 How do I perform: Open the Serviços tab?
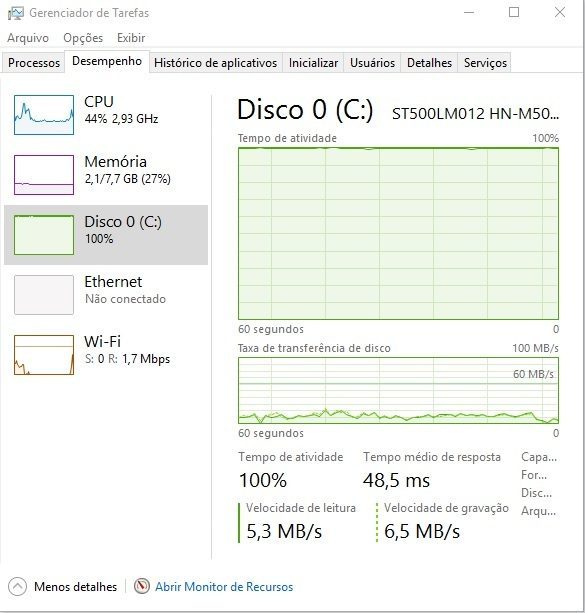(485, 63)
